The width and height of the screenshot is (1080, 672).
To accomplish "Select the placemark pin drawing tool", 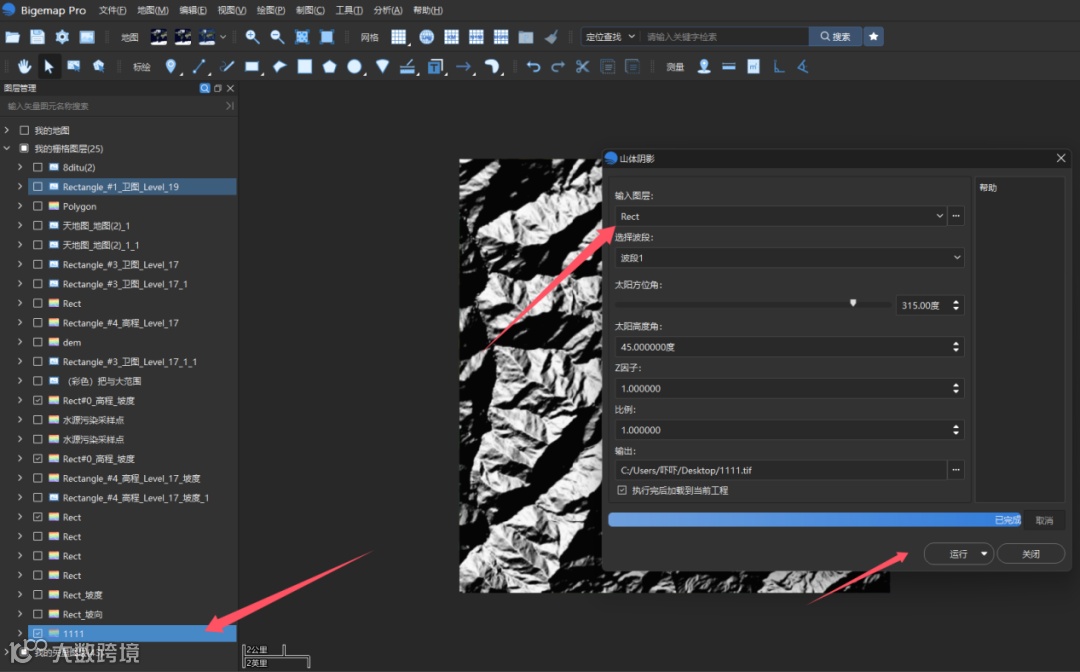I will (171, 67).
